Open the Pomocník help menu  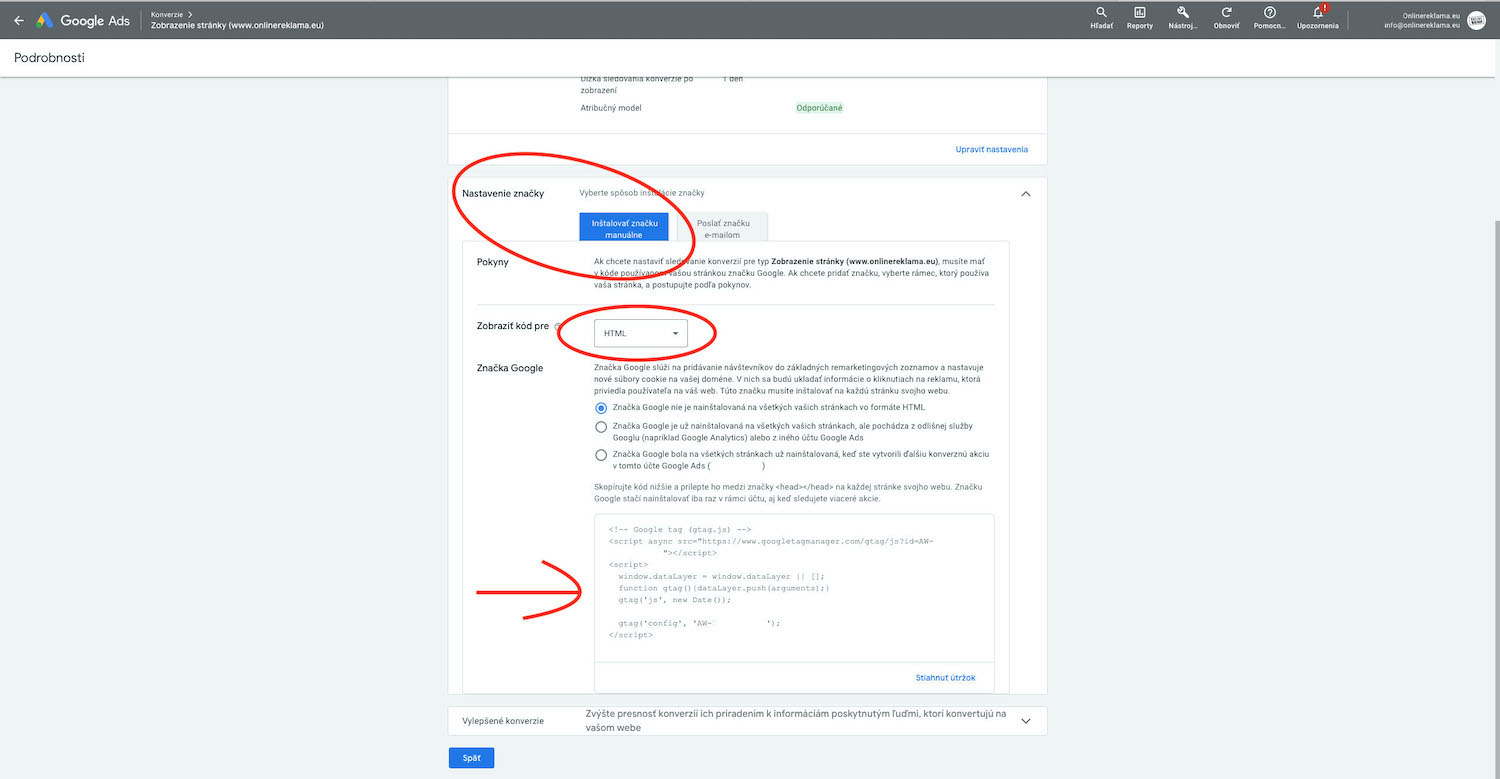(x=1269, y=18)
